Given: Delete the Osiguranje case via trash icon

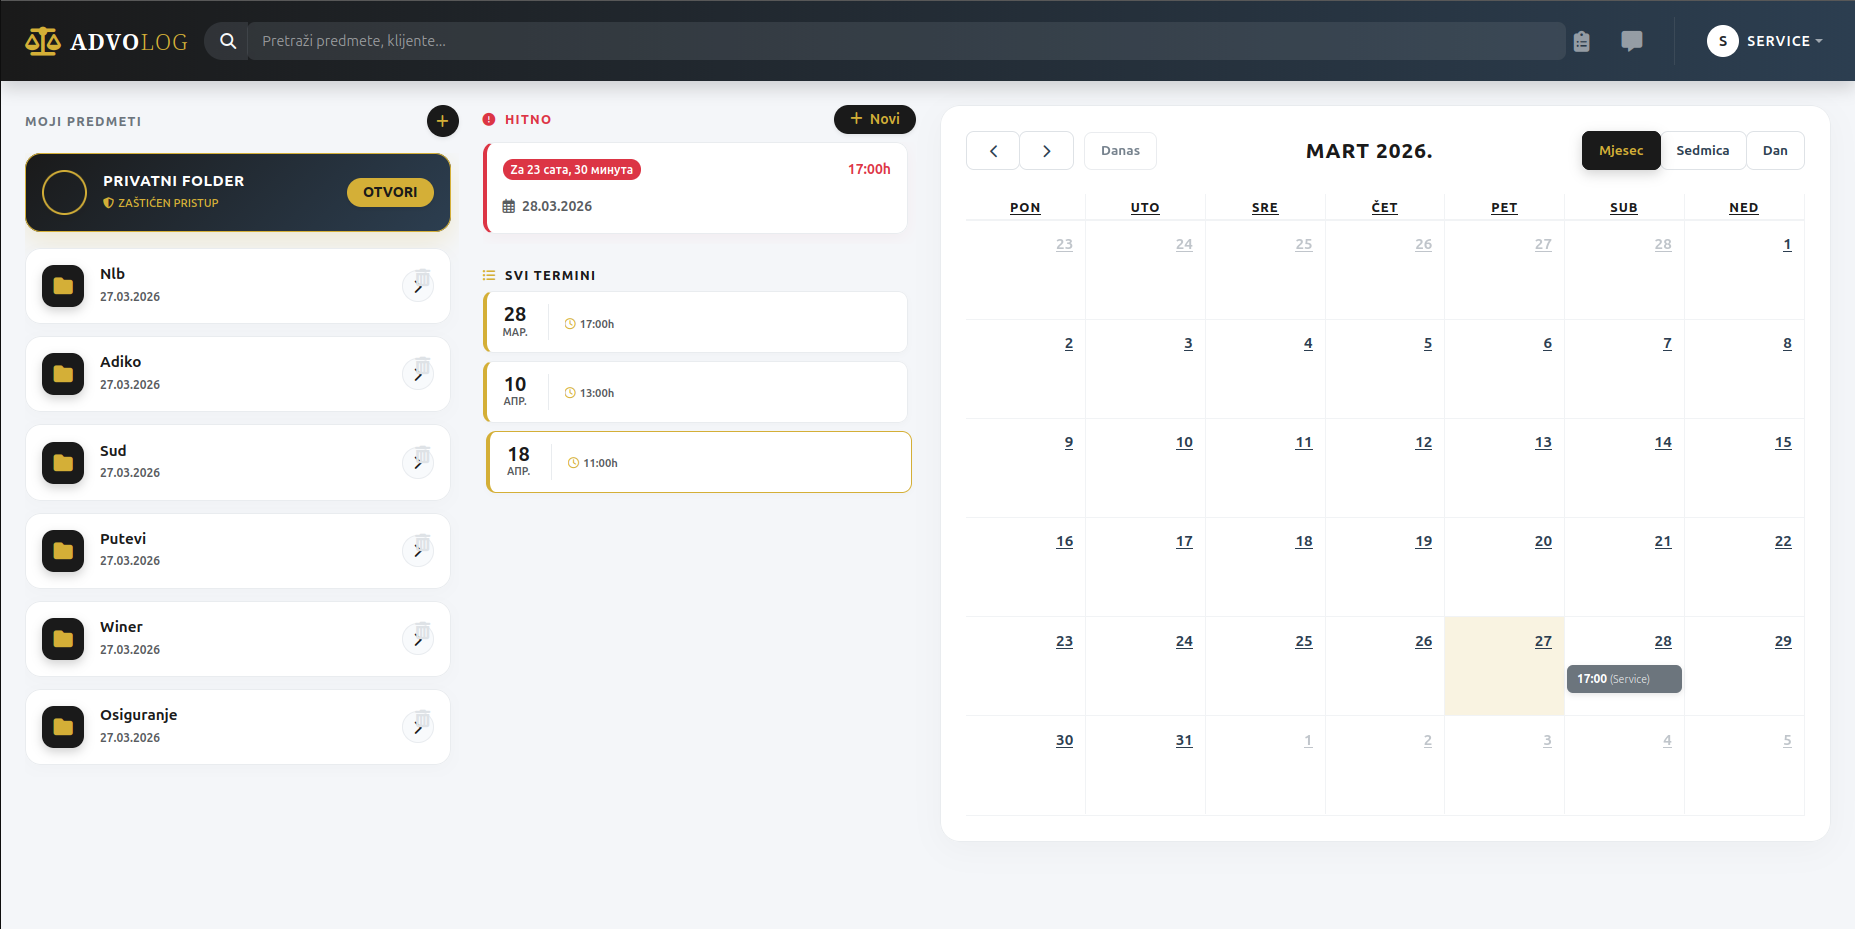Looking at the screenshot, I should [423, 719].
